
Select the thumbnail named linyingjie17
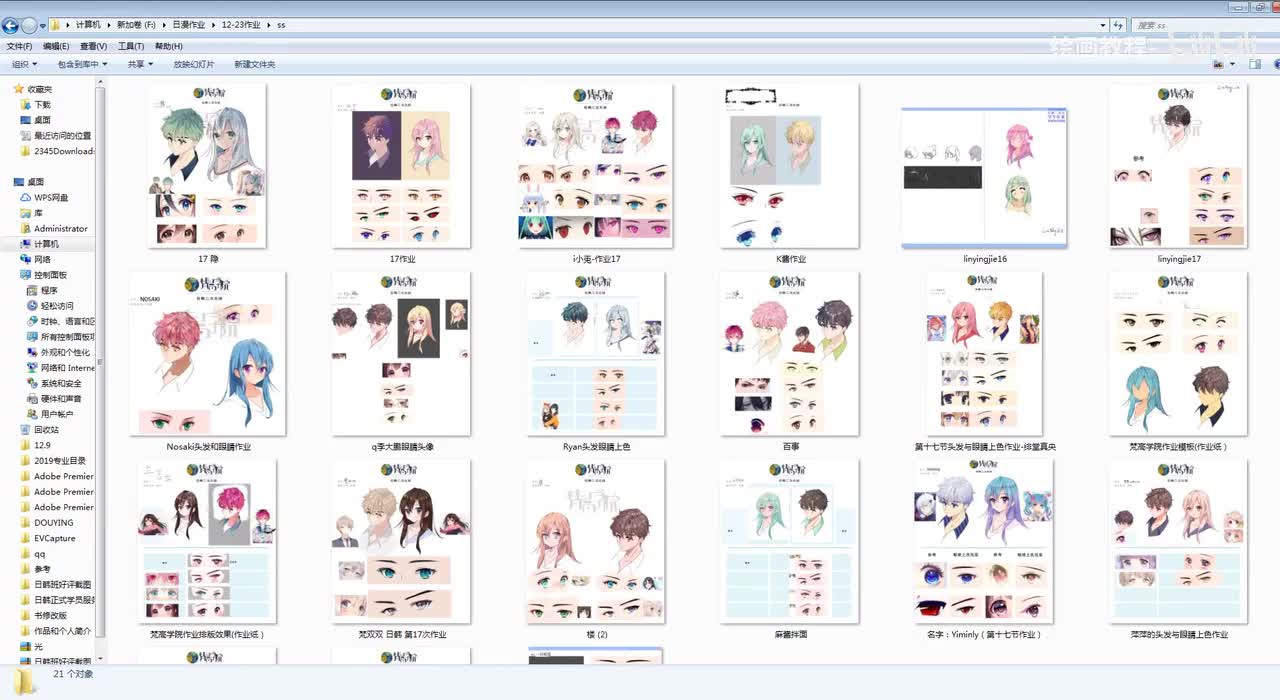[1179, 166]
